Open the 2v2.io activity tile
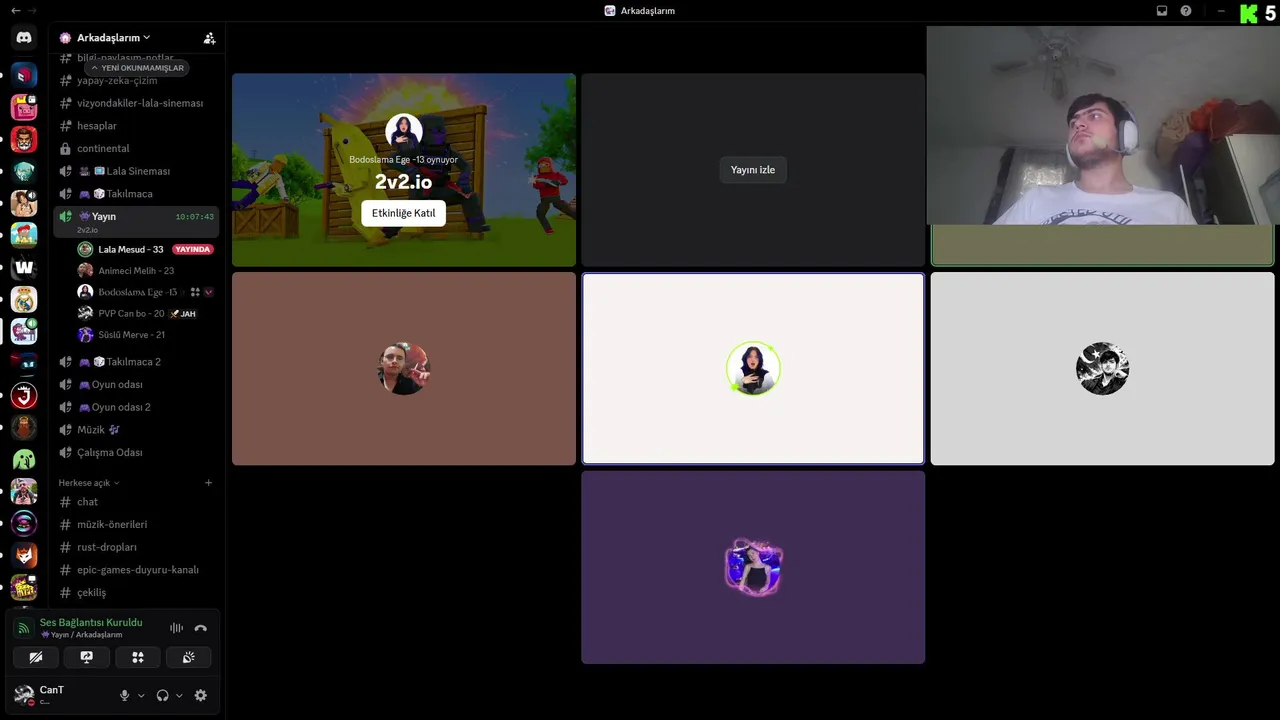Screen dimensions: 1280x720 (x=404, y=169)
